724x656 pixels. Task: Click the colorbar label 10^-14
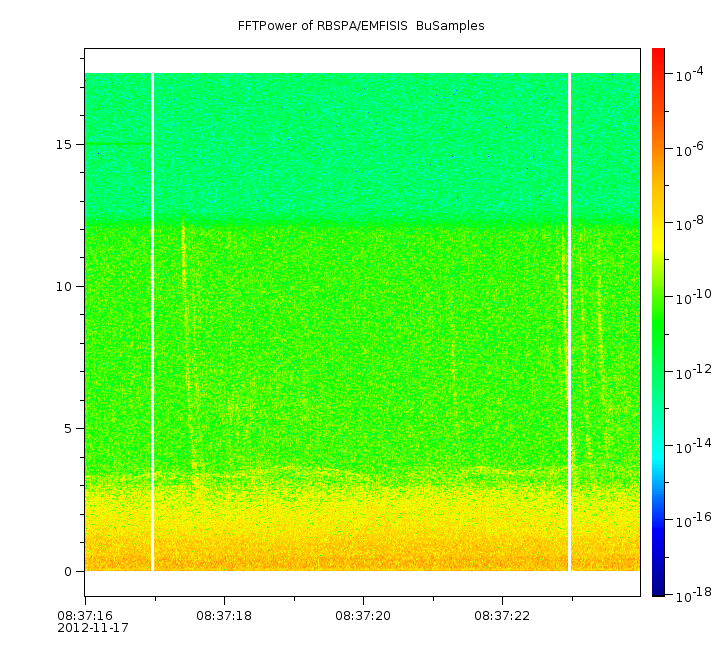click(x=694, y=446)
